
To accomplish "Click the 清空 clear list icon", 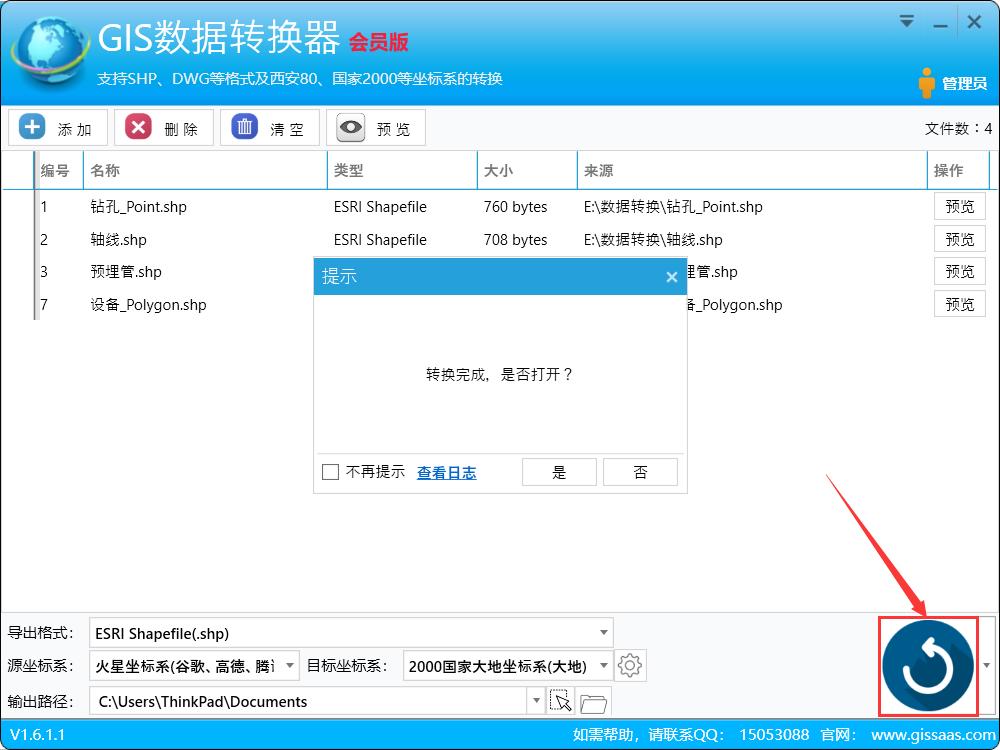I will (x=245, y=127).
